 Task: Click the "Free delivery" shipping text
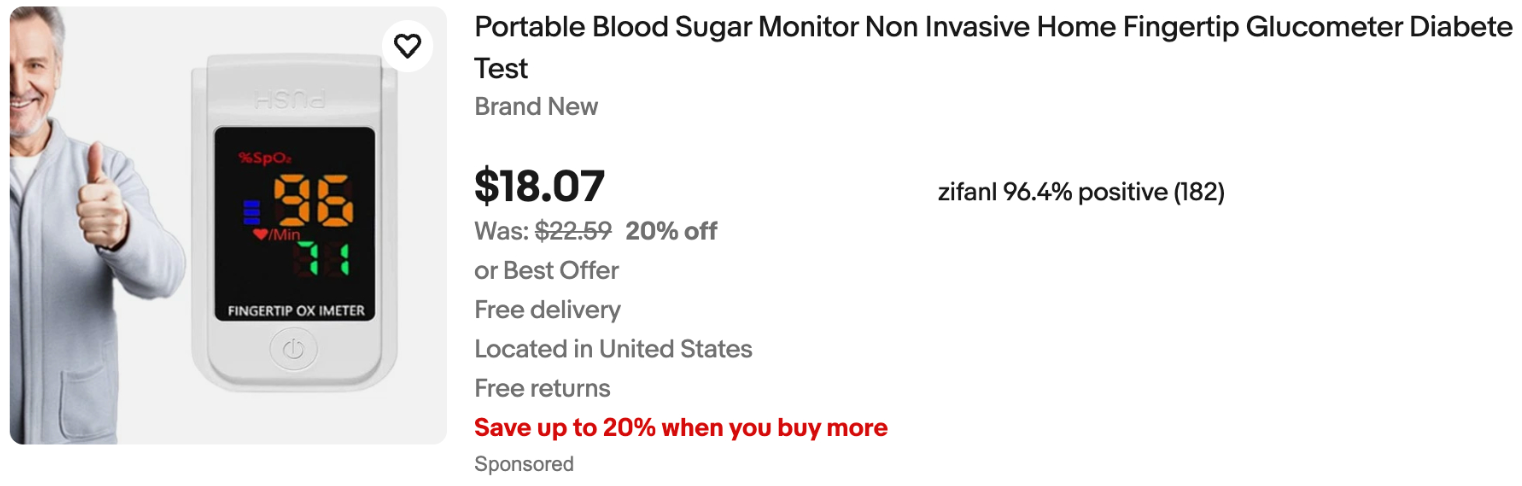tap(547, 310)
